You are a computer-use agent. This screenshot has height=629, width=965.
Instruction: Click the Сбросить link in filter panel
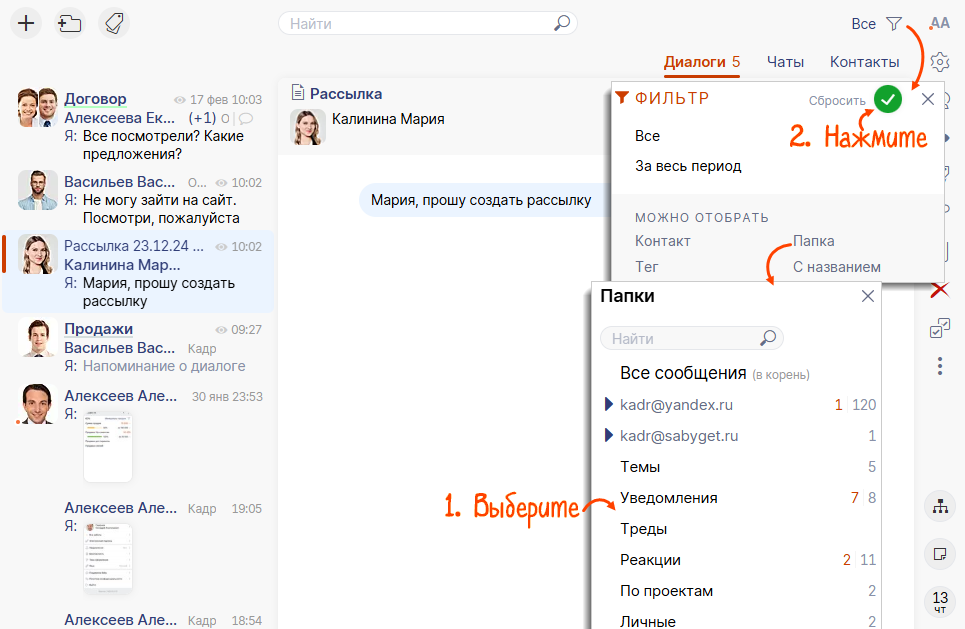point(837,100)
